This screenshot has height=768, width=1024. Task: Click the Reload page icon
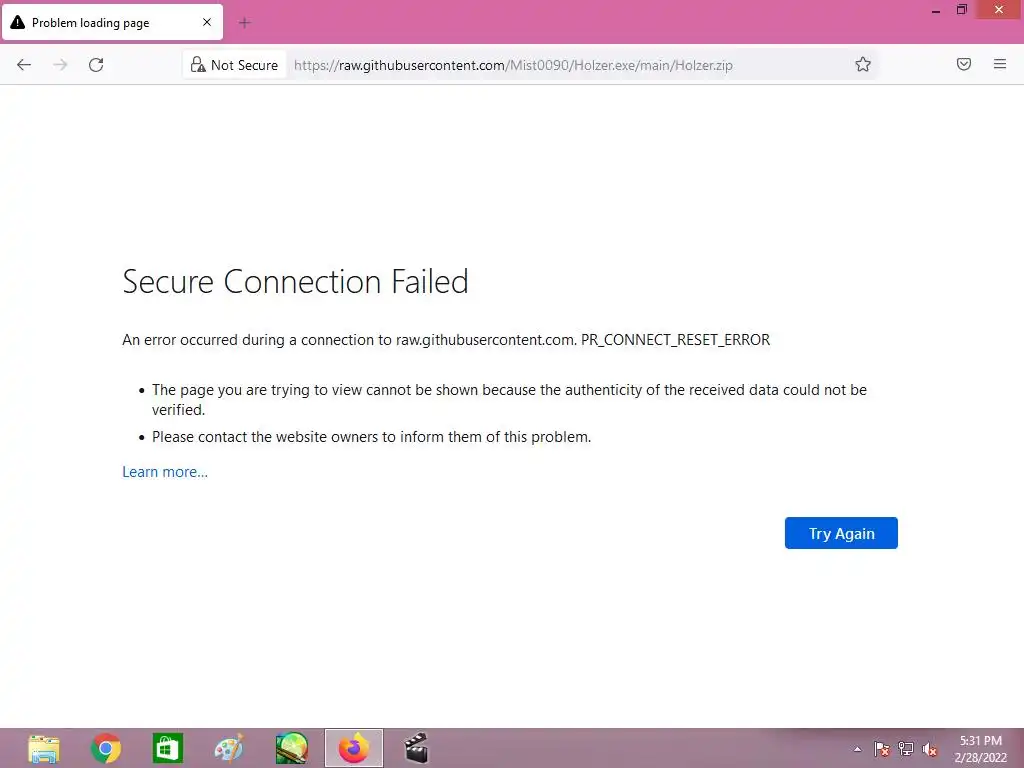pyautogui.click(x=96, y=65)
